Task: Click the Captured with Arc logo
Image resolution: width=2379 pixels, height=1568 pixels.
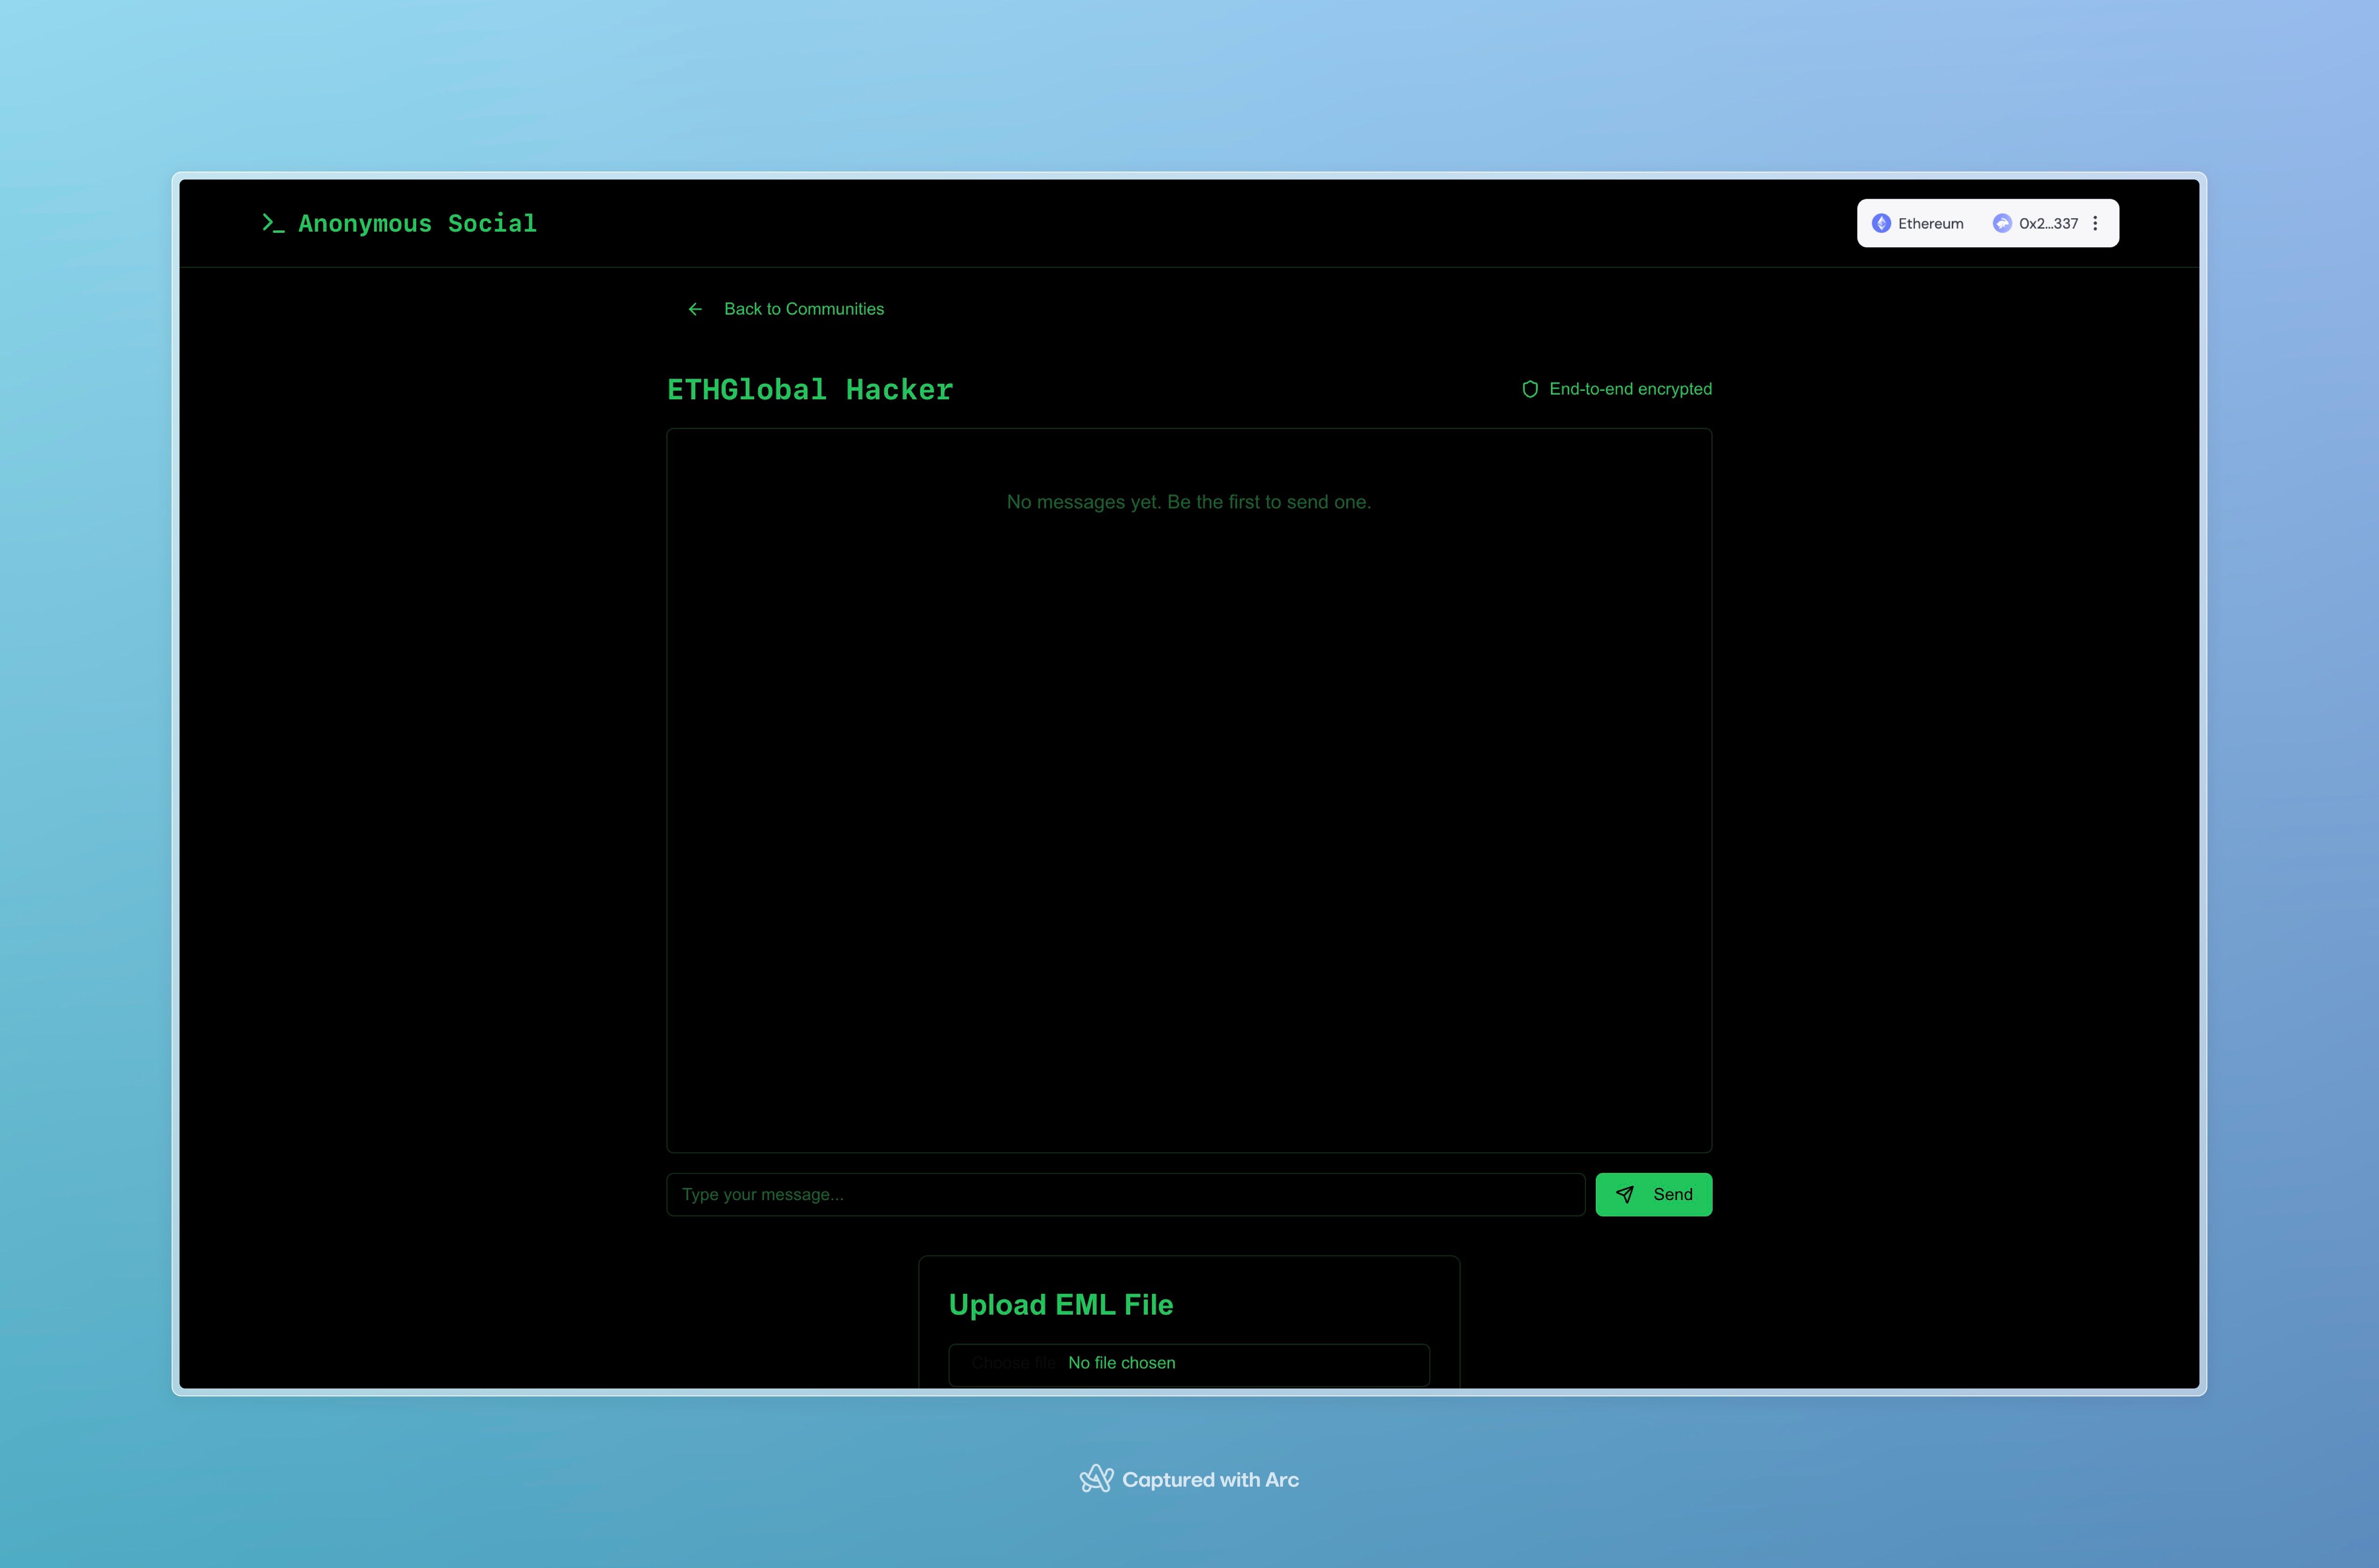Action: click(x=1096, y=1479)
